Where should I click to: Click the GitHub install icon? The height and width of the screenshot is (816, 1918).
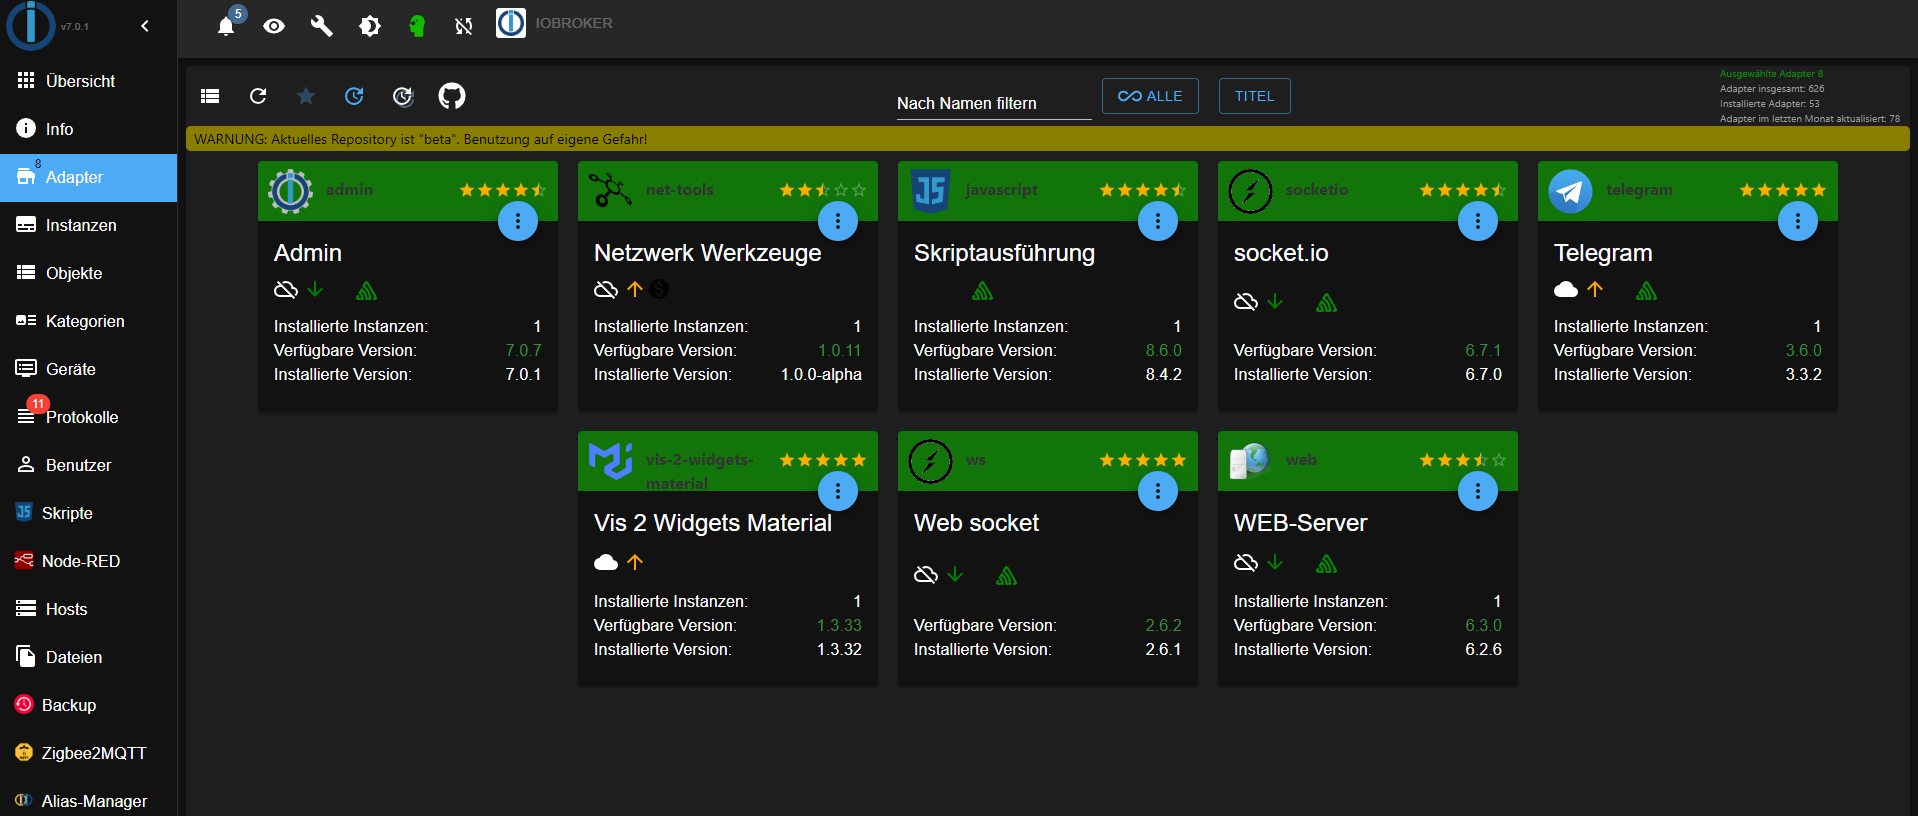452,96
